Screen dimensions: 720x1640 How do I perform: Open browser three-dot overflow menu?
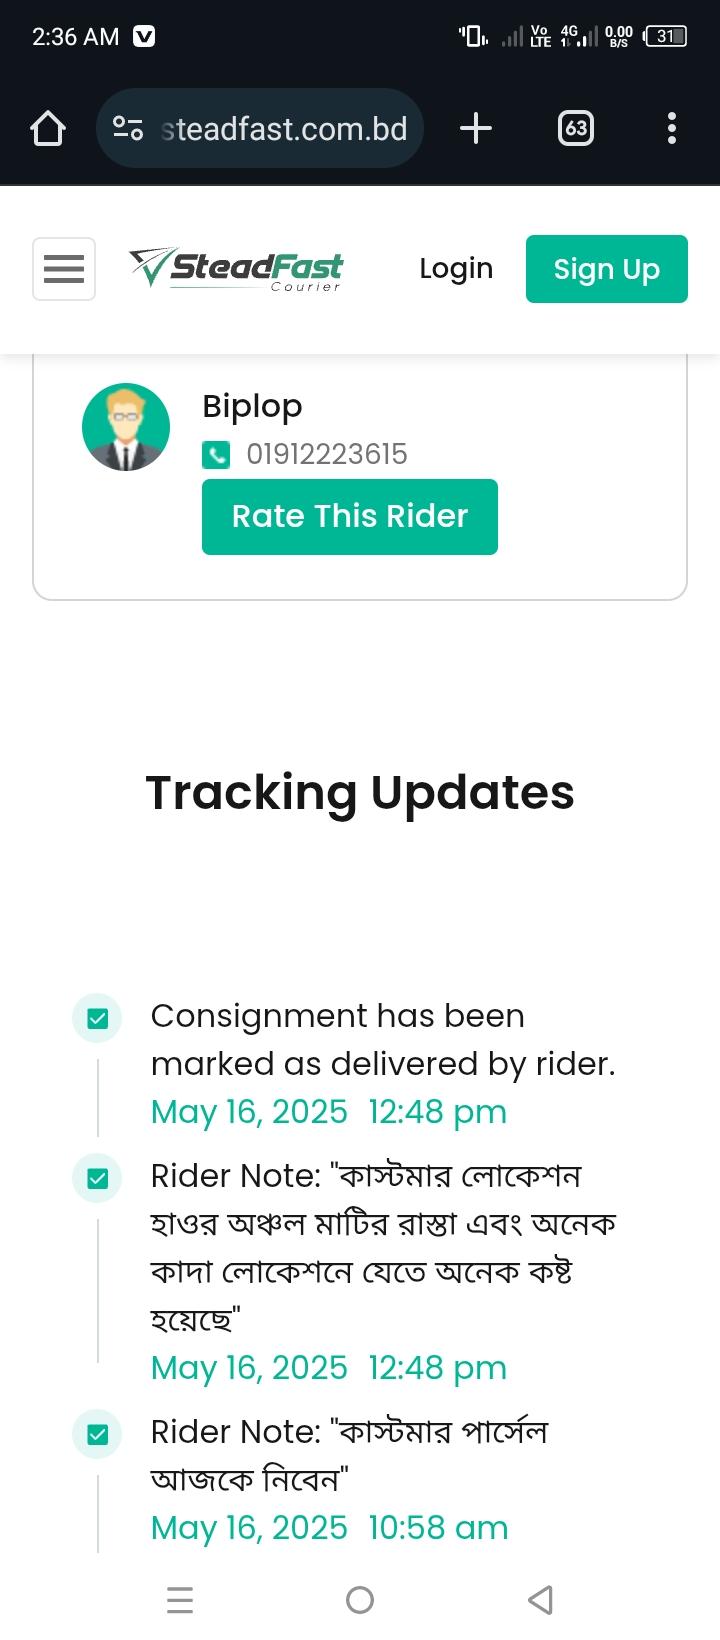point(671,128)
